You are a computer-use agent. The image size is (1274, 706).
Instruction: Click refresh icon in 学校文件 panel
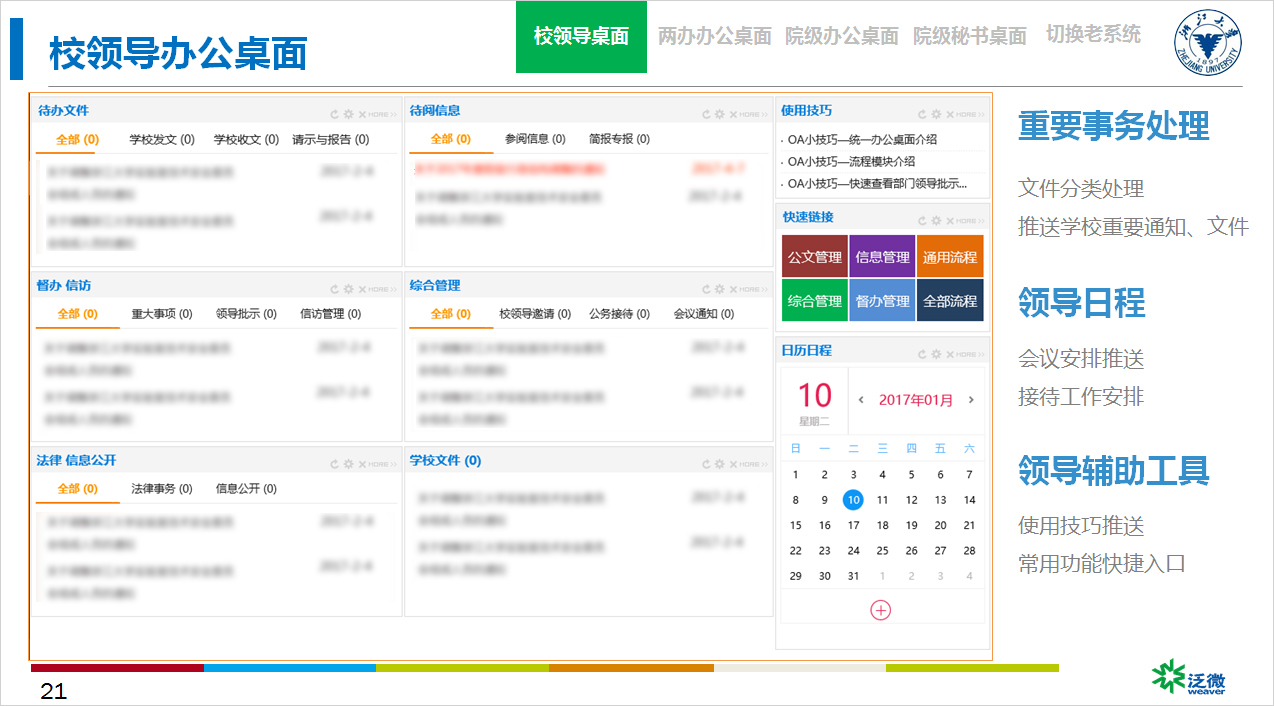tap(706, 465)
